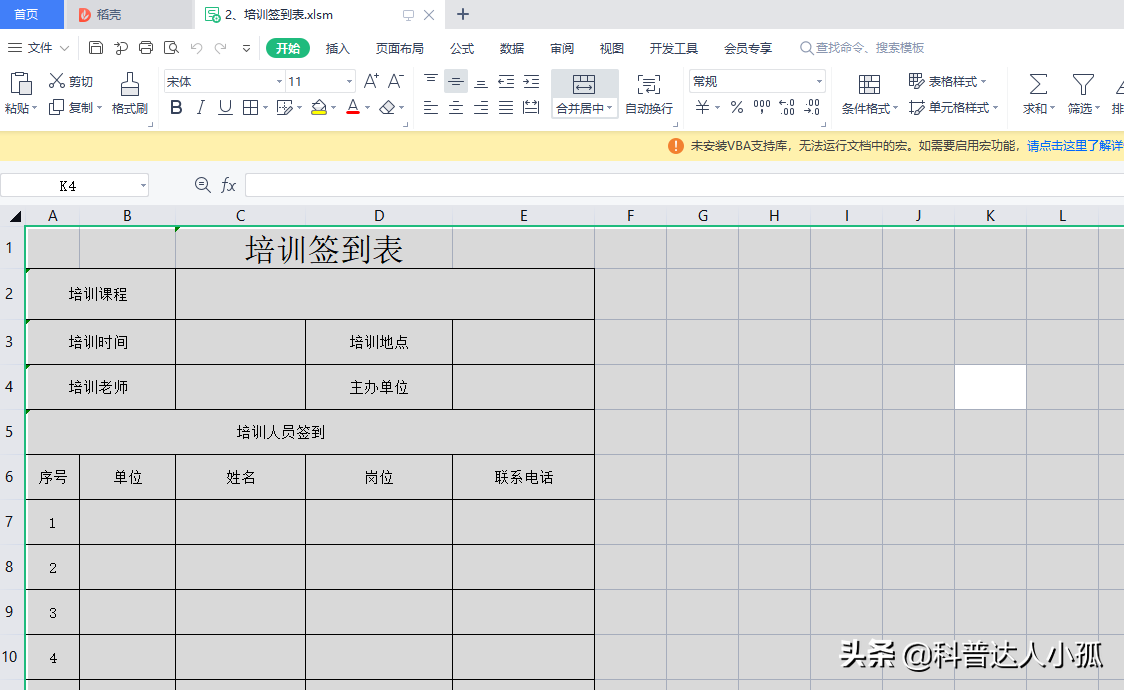Click the Start (开始) ribbon tab
The height and width of the screenshot is (690, 1124).
coord(287,48)
